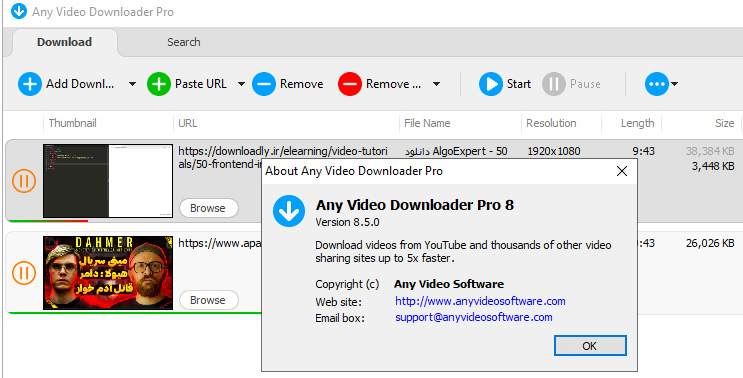Click OK in the About dialog
Image resolution: width=743 pixels, height=378 pixels.
pos(590,346)
